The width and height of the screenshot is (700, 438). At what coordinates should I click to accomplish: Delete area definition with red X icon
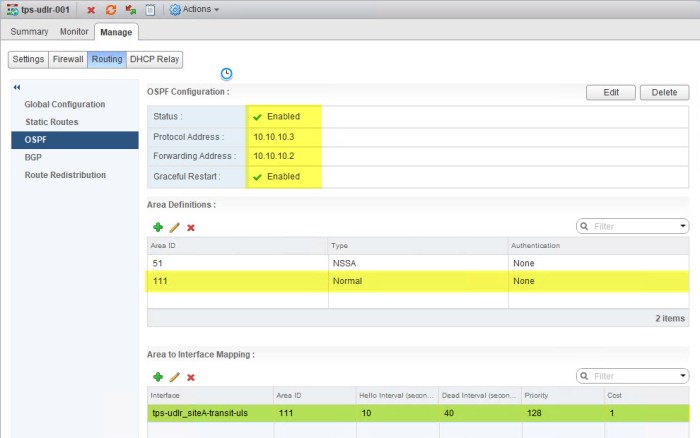(x=191, y=228)
